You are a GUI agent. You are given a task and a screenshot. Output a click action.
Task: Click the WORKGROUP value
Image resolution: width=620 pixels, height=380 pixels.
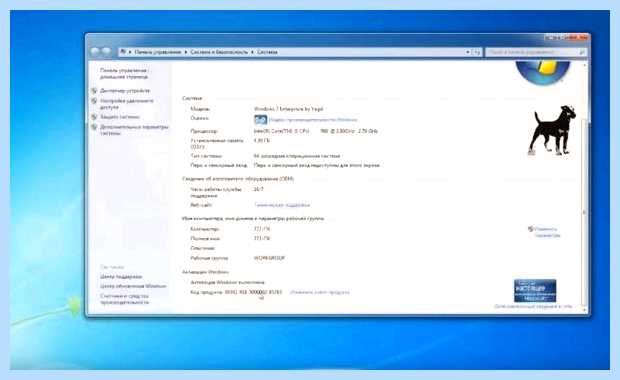(x=269, y=258)
